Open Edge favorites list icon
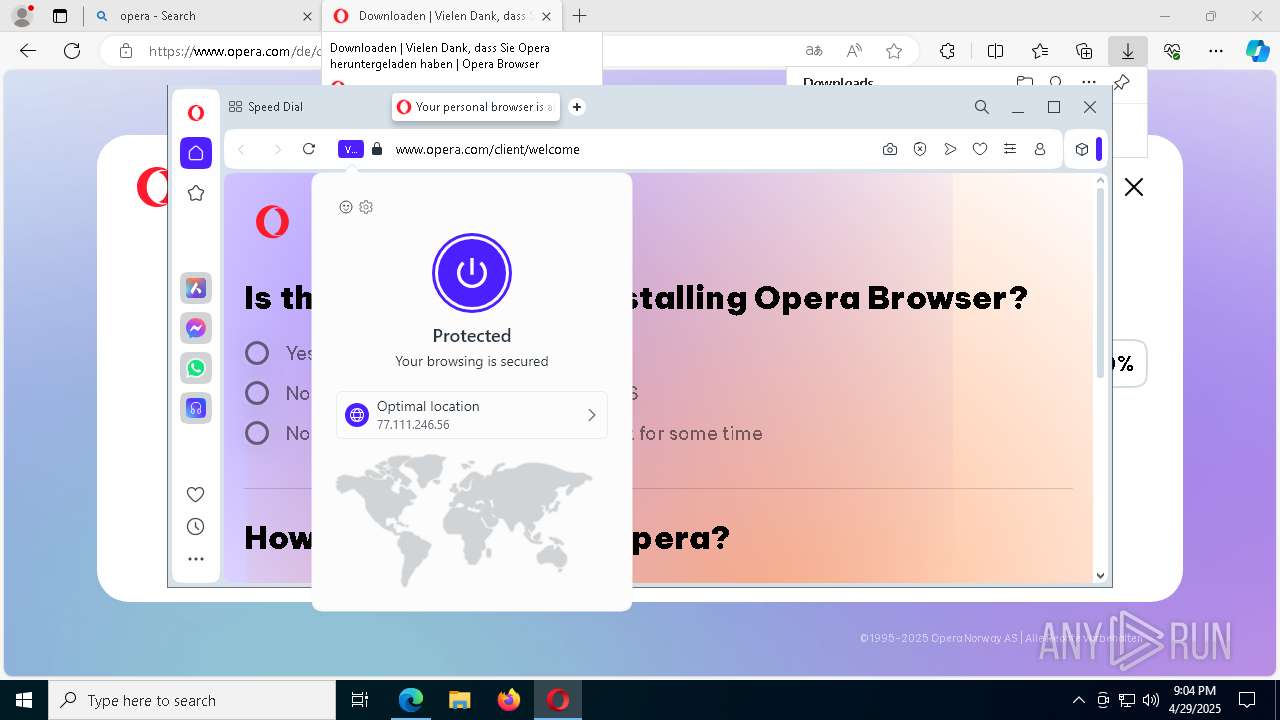 (x=1040, y=51)
